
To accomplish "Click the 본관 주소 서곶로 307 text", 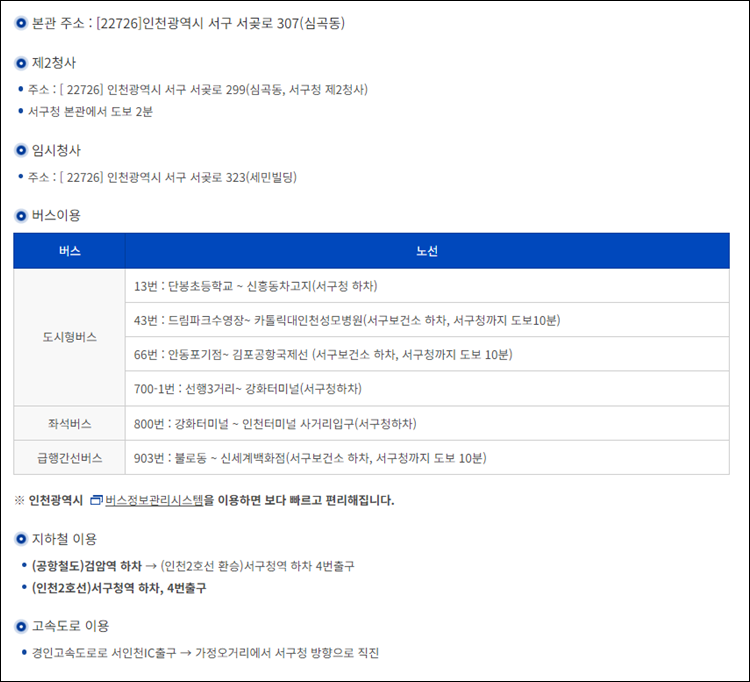I will coord(188,23).
